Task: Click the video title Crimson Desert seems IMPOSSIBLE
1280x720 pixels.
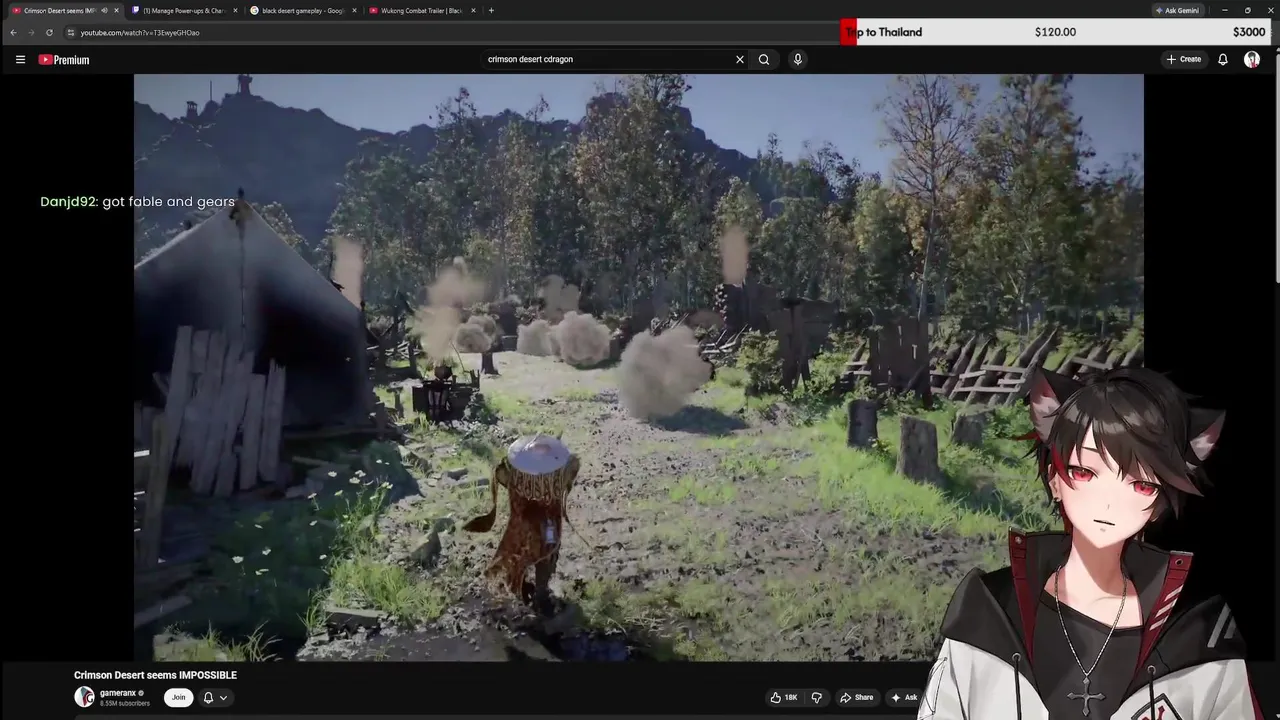Action: (155, 675)
